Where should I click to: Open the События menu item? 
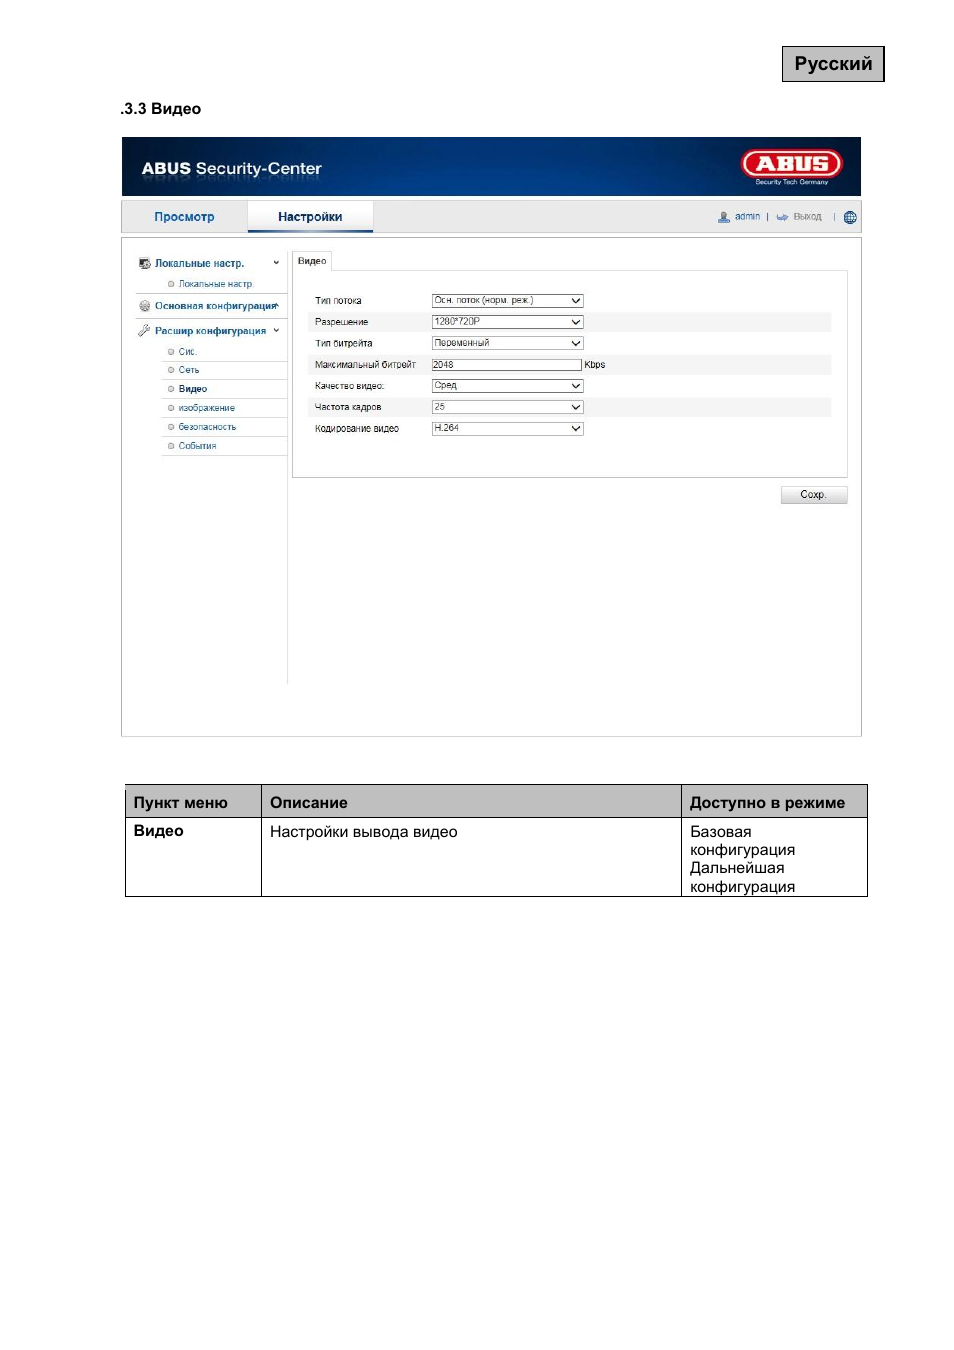(x=197, y=446)
